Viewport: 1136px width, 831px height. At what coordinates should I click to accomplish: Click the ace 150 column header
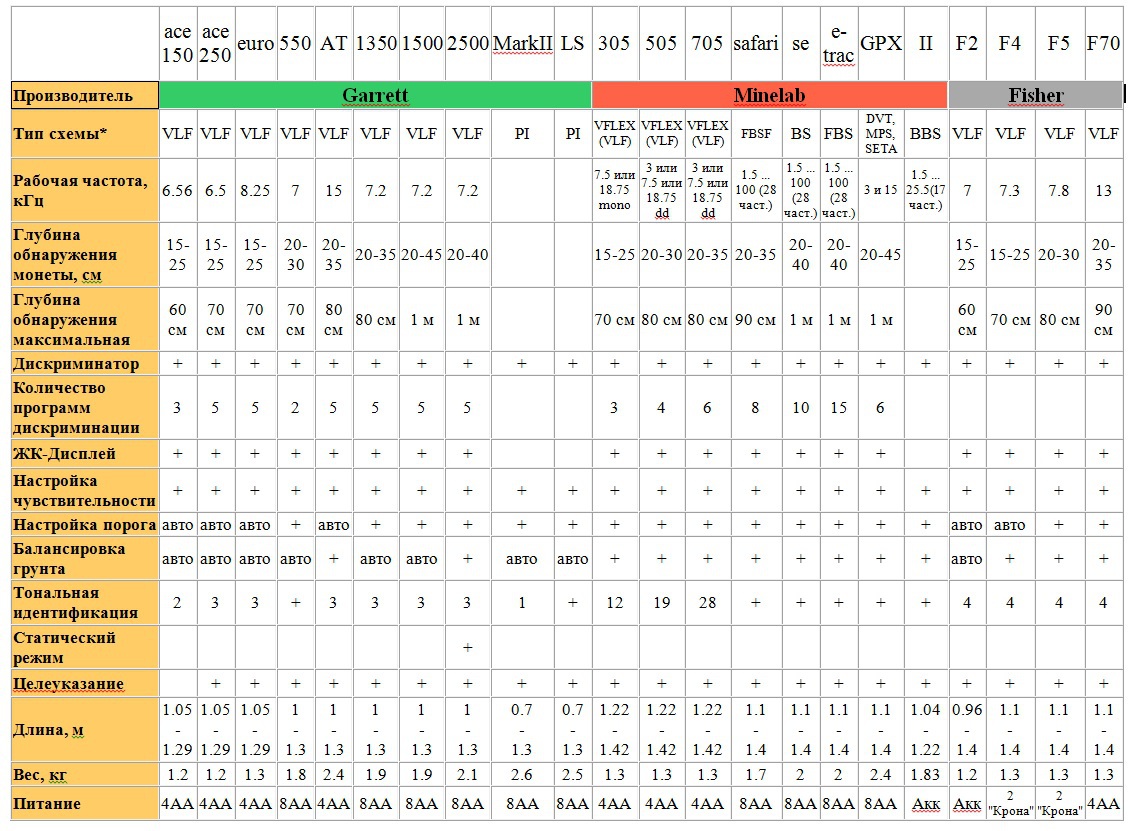pyautogui.click(x=177, y=44)
